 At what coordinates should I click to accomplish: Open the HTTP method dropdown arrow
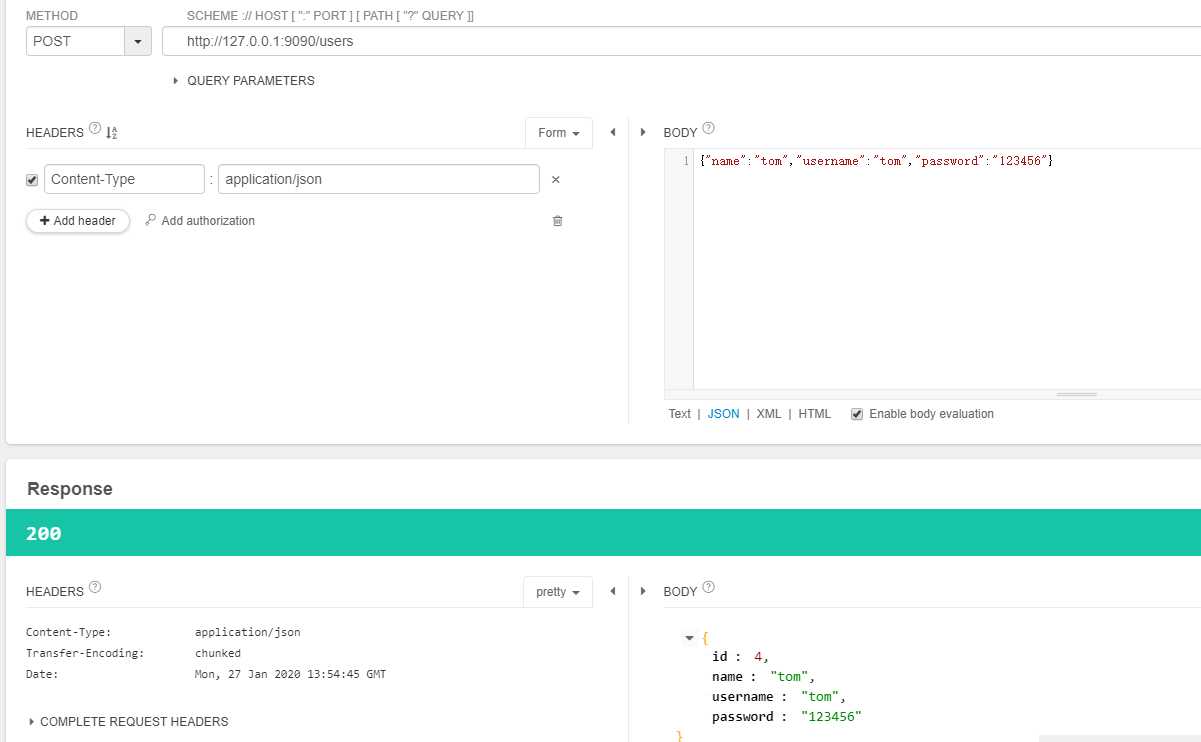[137, 42]
